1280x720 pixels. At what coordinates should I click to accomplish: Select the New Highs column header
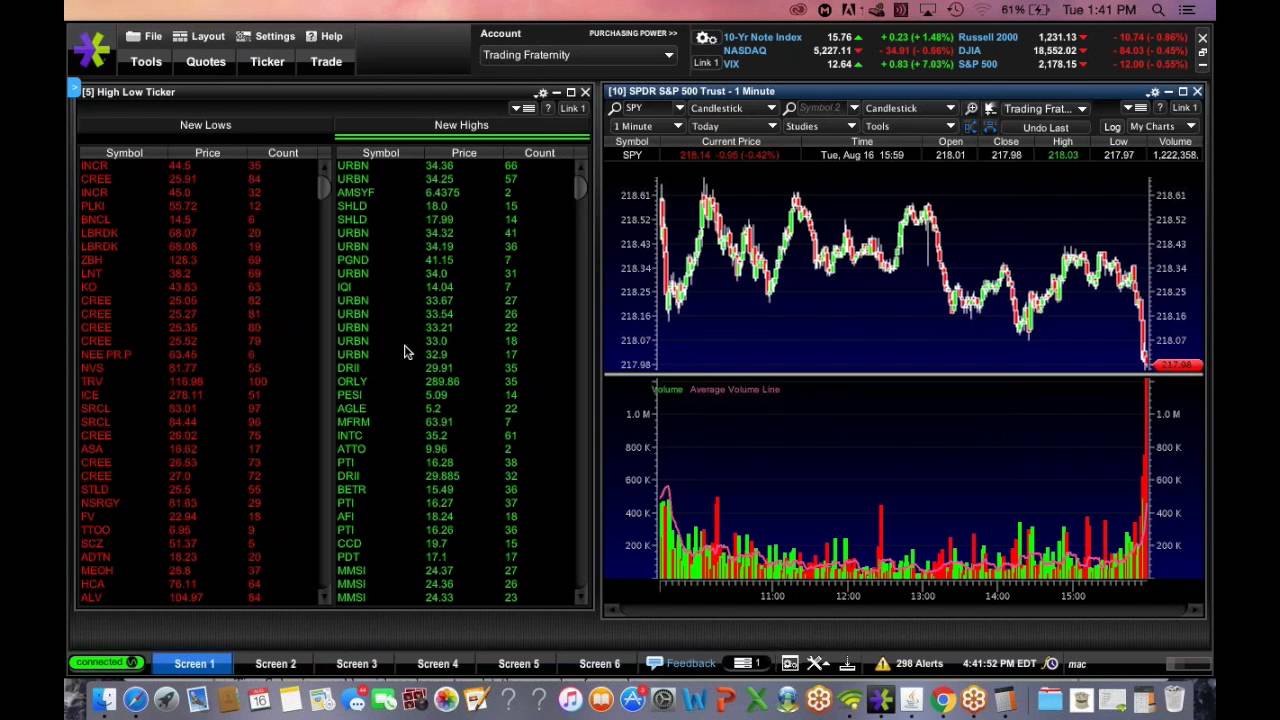point(461,125)
